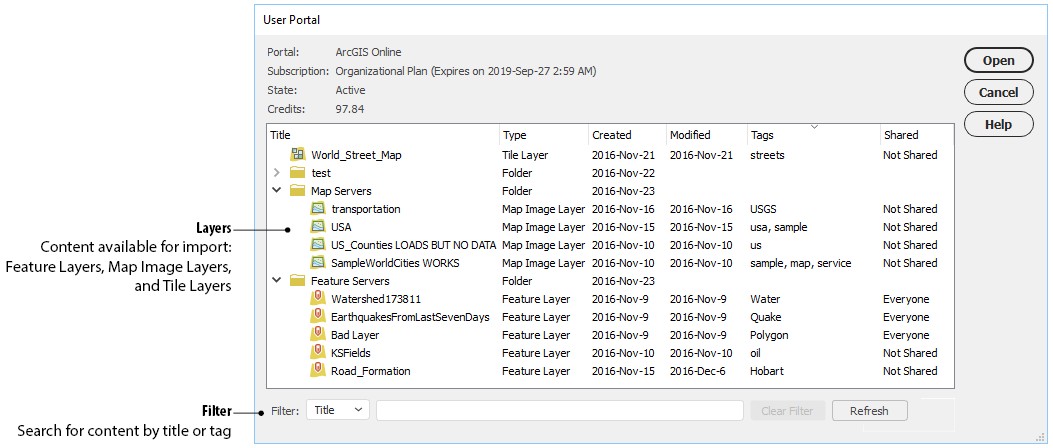
Task: Select the EarthquakesFromLastSevenDays layer
Action: [x=410, y=317]
